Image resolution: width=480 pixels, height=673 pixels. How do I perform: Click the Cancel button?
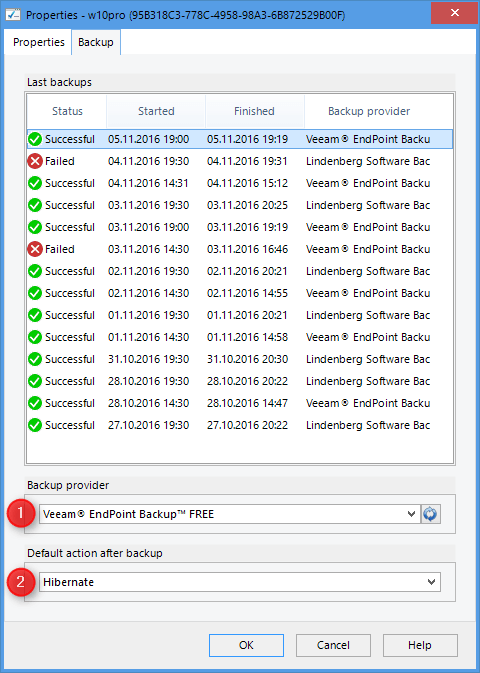coord(333,645)
